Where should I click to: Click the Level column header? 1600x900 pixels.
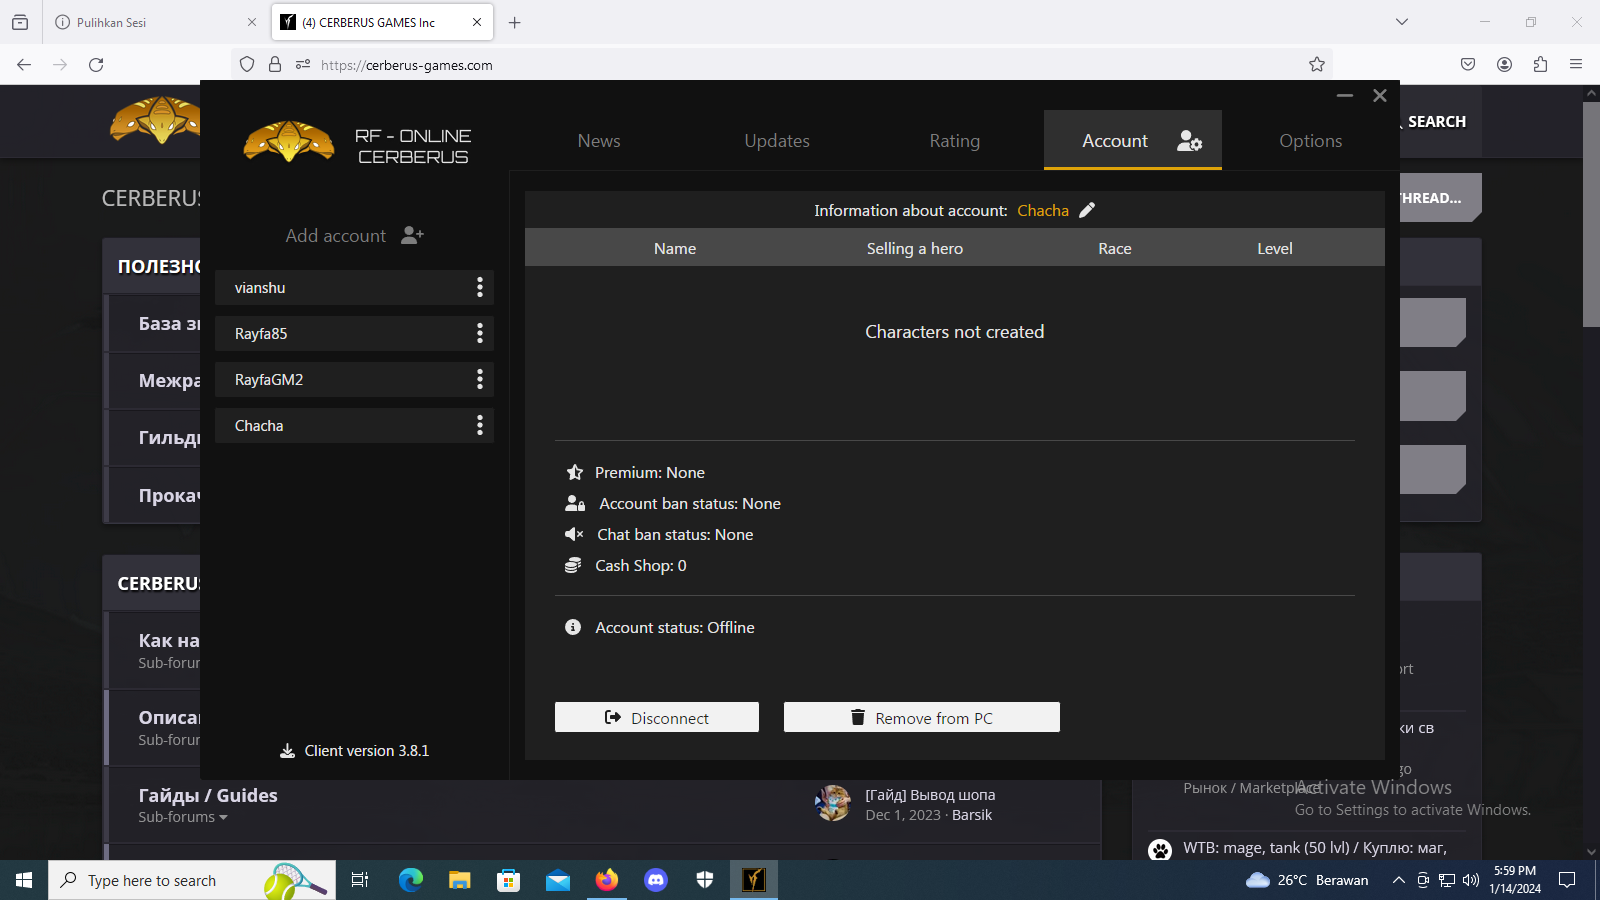(x=1275, y=248)
